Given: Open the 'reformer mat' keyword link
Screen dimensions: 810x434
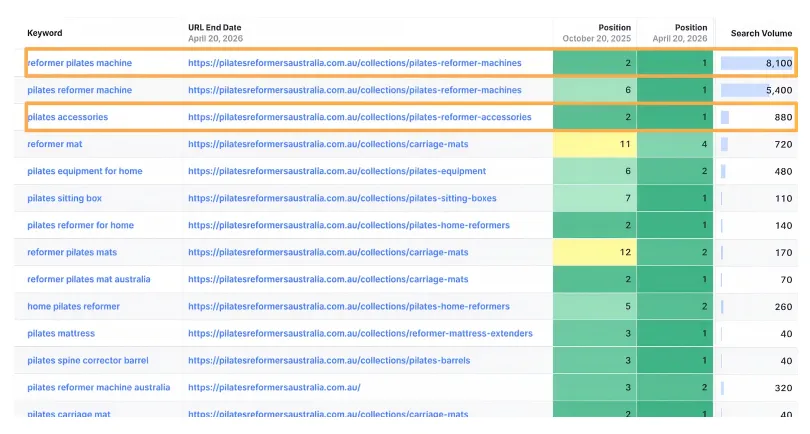Looking at the screenshot, I should click(x=55, y=144).
